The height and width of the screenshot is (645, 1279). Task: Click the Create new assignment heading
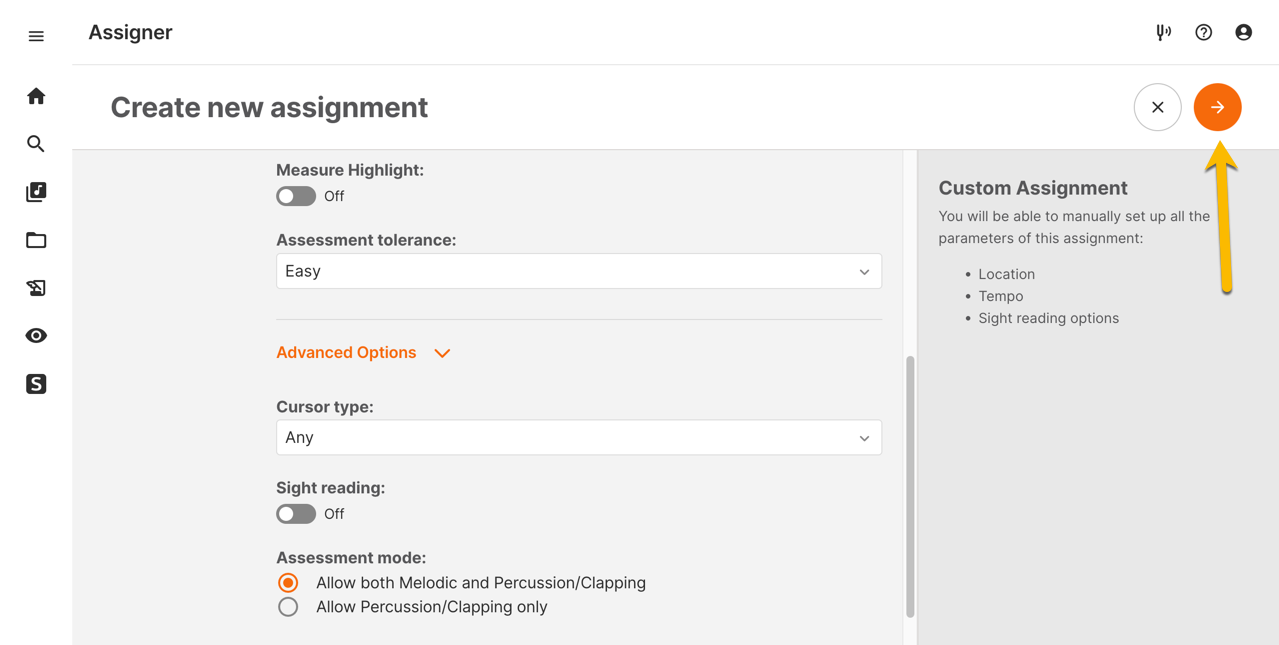(x=269, y=107)
